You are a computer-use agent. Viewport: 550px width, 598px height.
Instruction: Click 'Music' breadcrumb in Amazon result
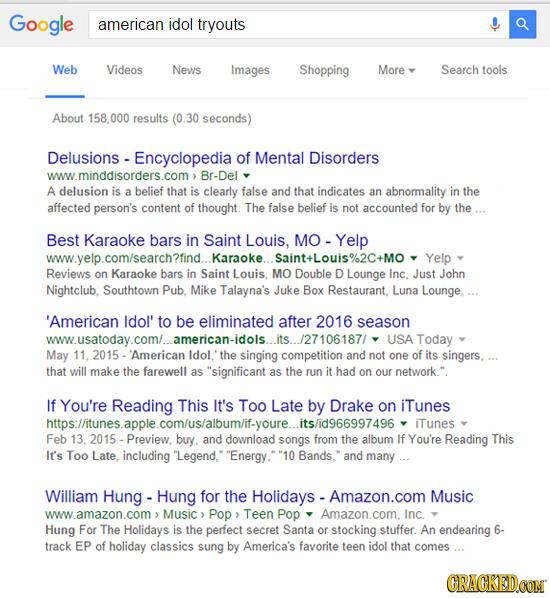pyautogui.click(x=180, y=514)
